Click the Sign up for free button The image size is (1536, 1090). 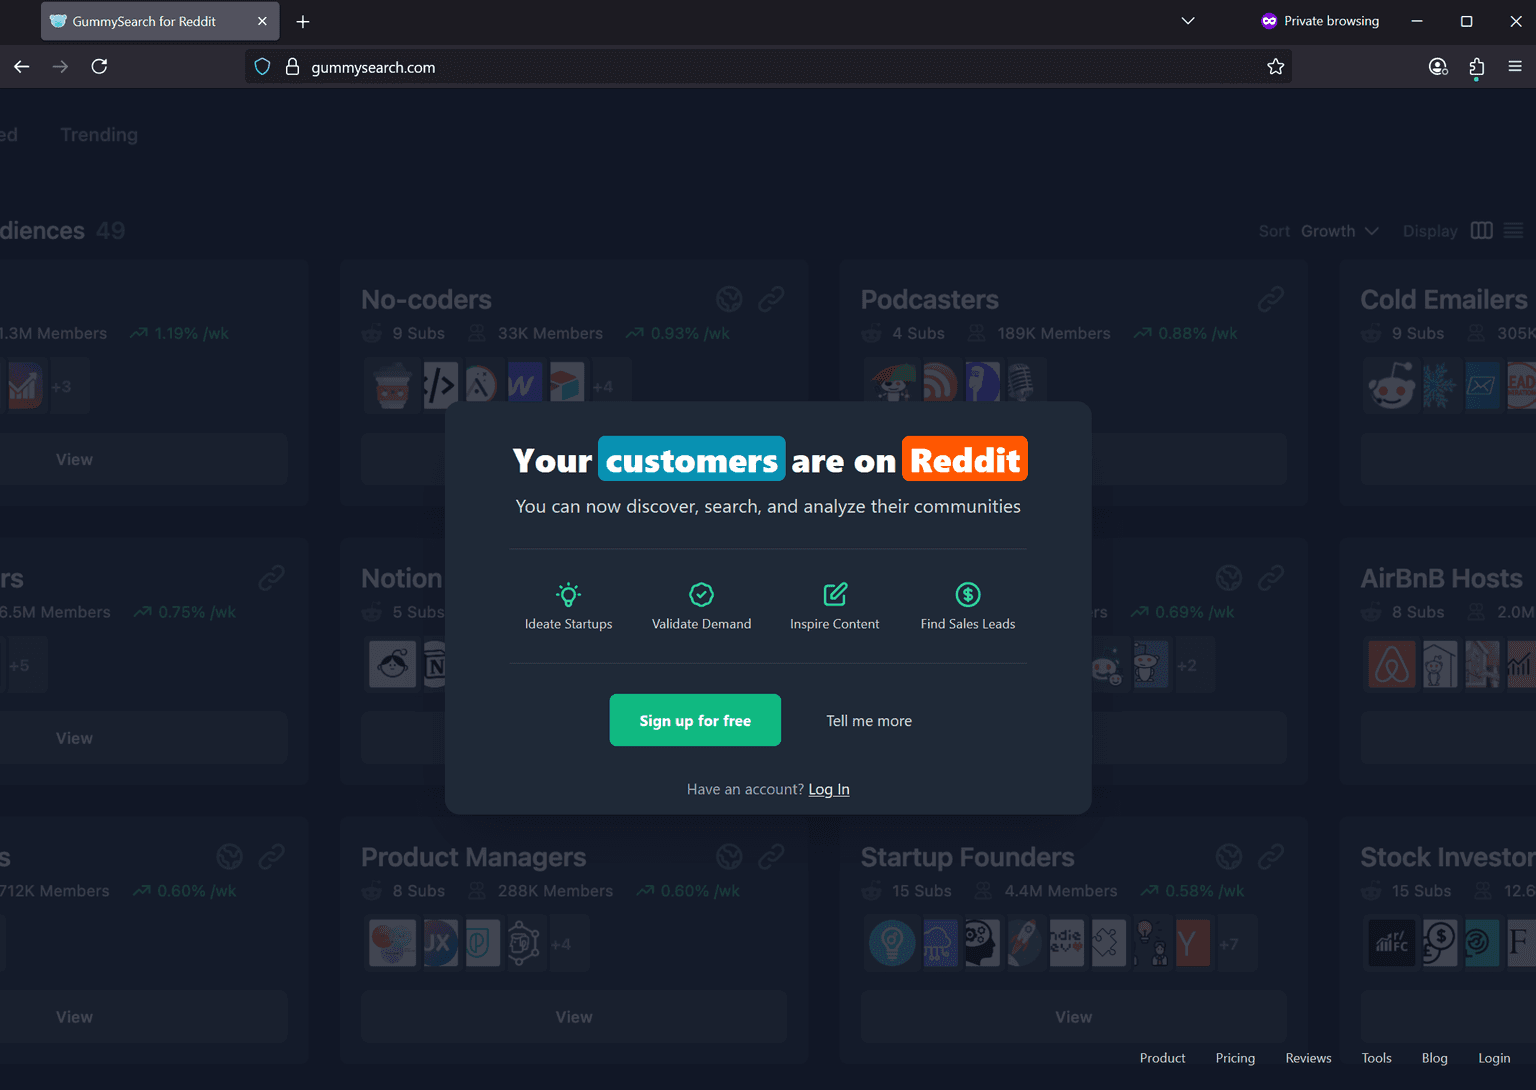click(x=694, y=720)
